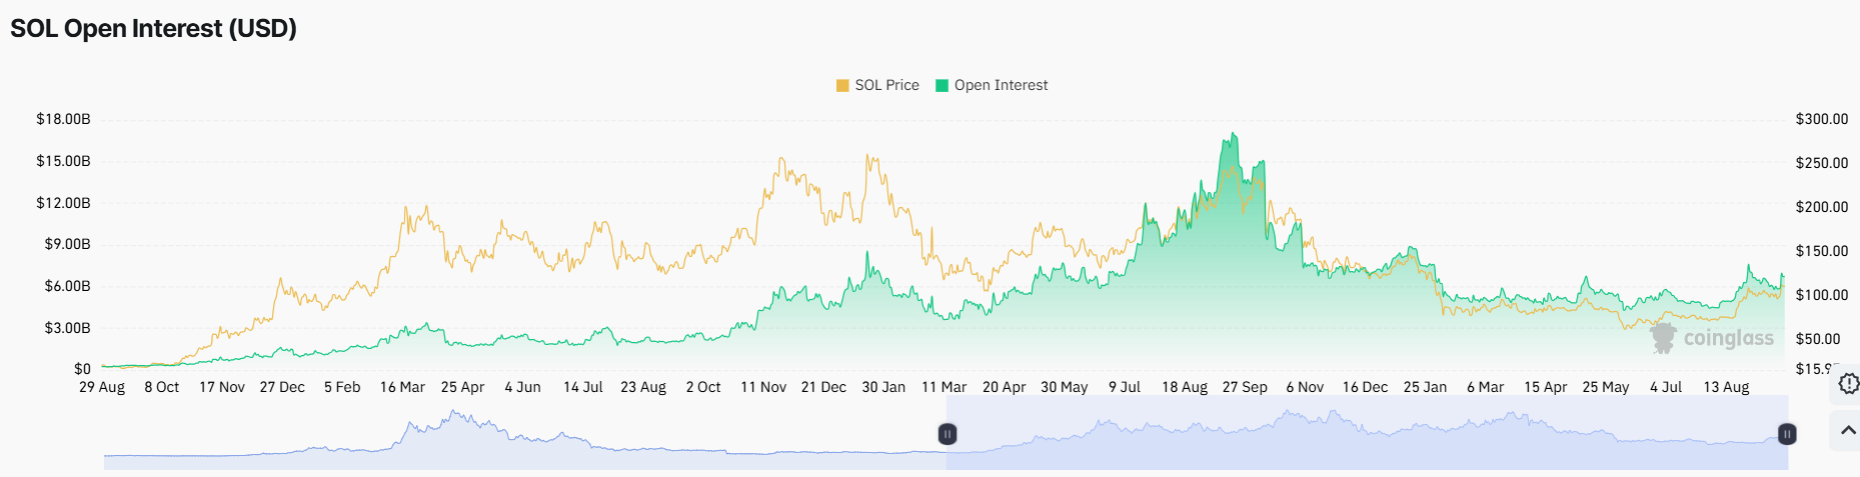Click the 9 Jul date label
This screenshot has height=477, width=1860.
pyautogui.click(x=1124, y=387)
